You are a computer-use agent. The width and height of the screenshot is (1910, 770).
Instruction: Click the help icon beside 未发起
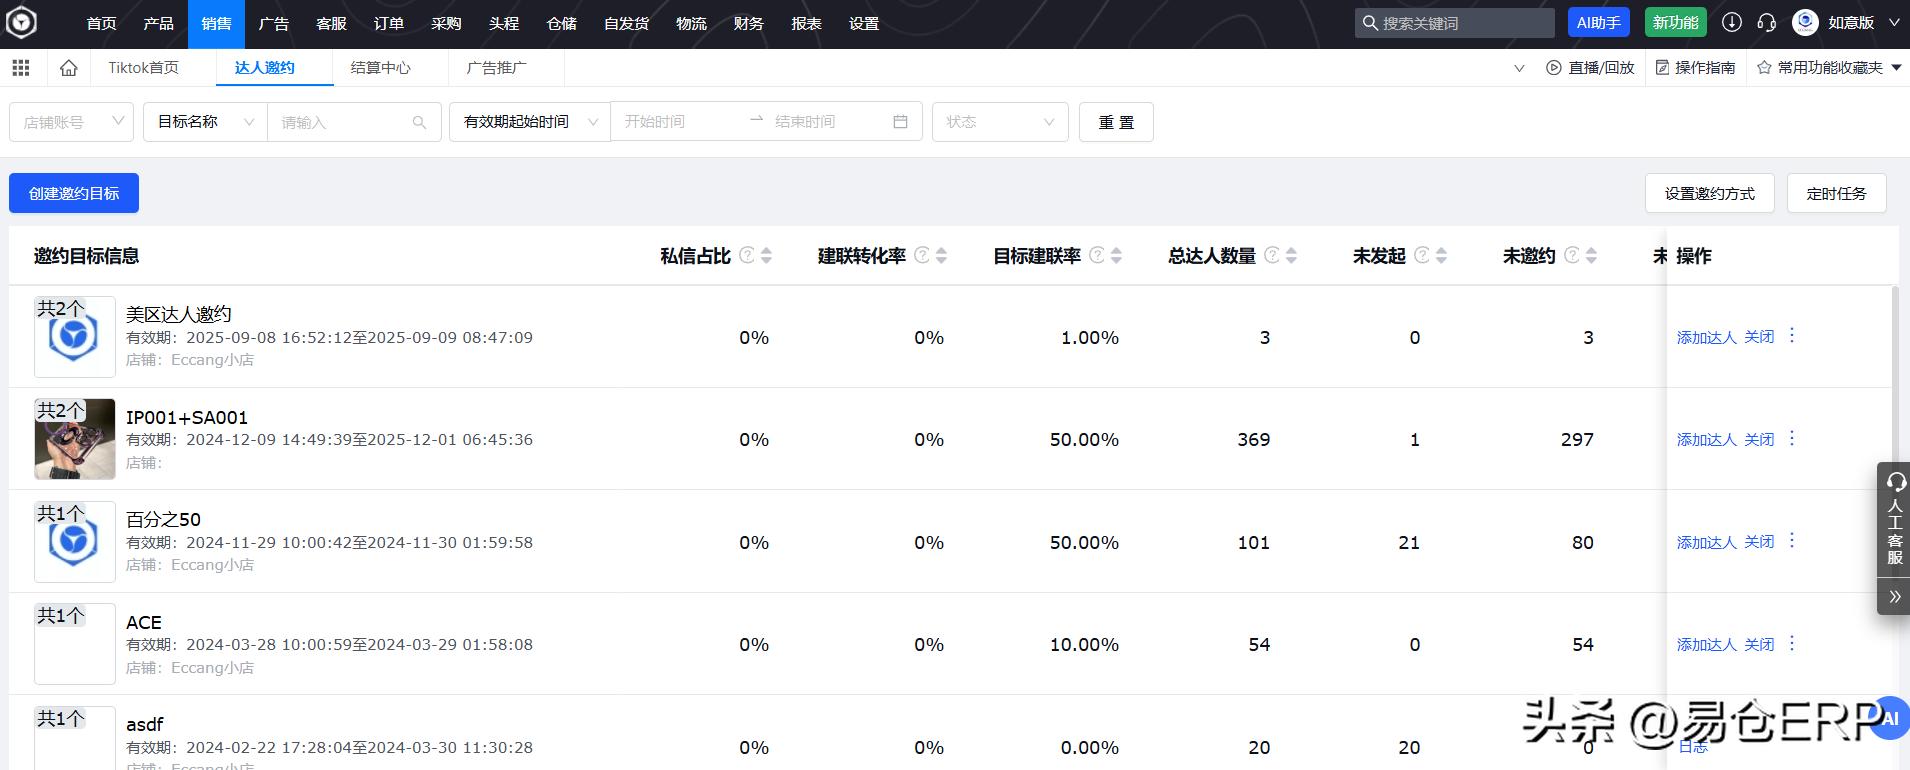(x=1422, y=255)
